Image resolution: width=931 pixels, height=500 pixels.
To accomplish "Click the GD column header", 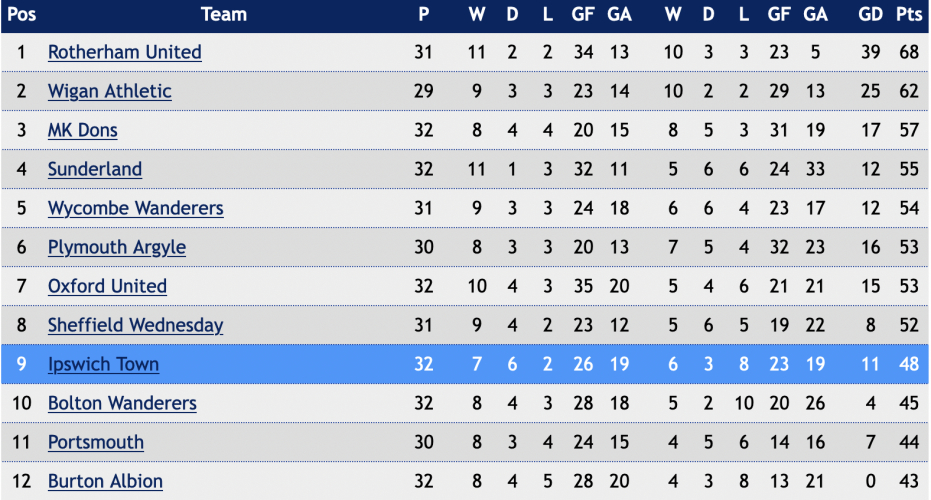I will (870, 14).
